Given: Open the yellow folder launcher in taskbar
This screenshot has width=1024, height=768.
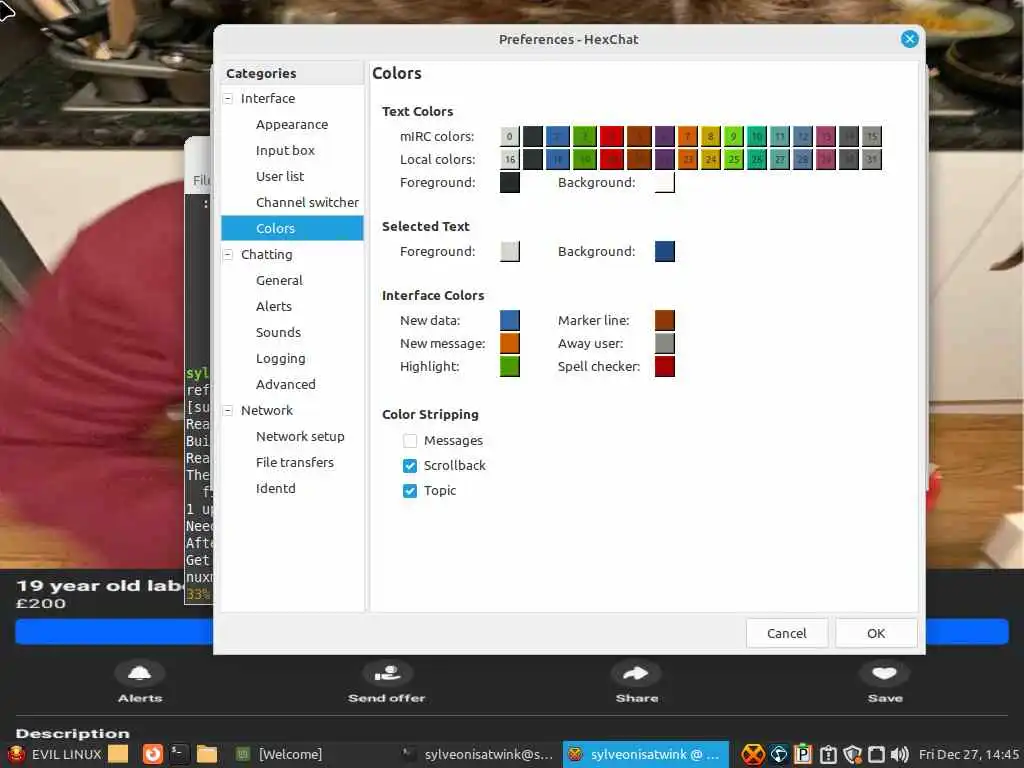Looking at the screenshot, I should [x=118, y=754].
